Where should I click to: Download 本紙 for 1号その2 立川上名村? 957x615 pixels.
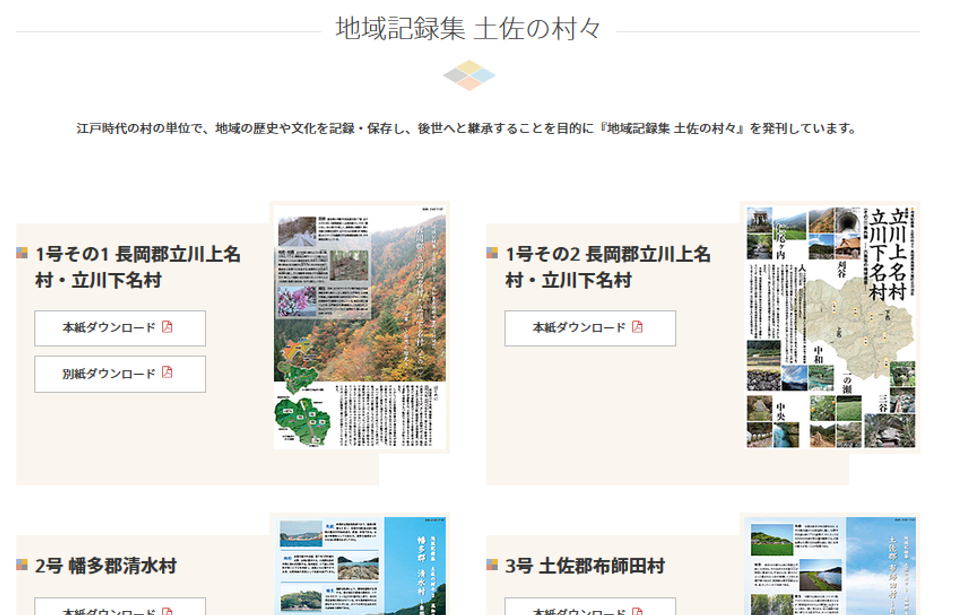(590, 328)
